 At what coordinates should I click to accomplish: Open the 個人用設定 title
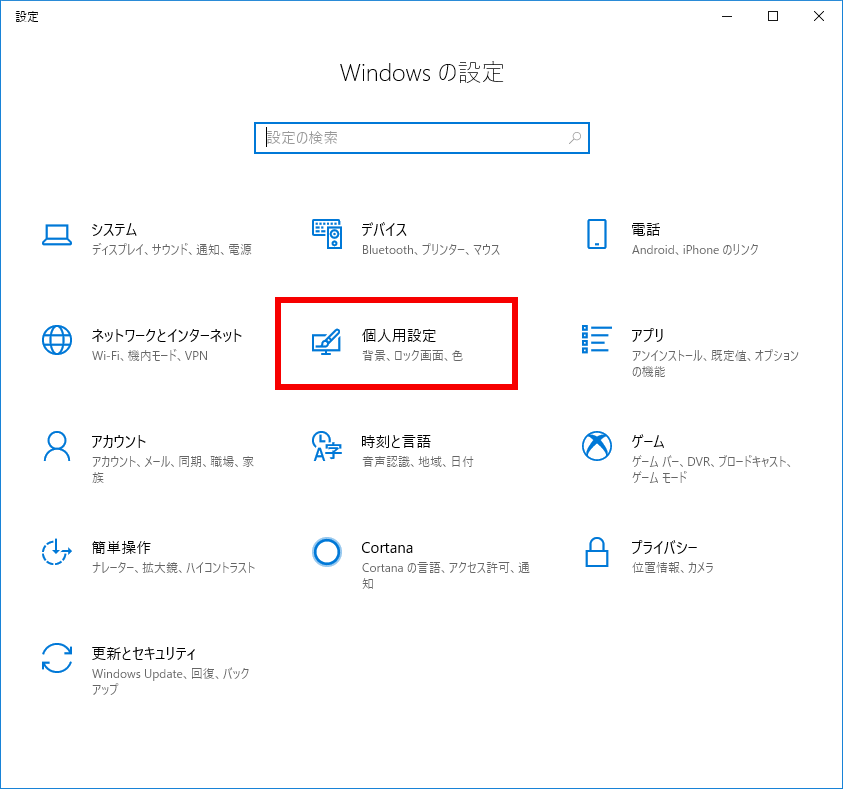[399, 335]
